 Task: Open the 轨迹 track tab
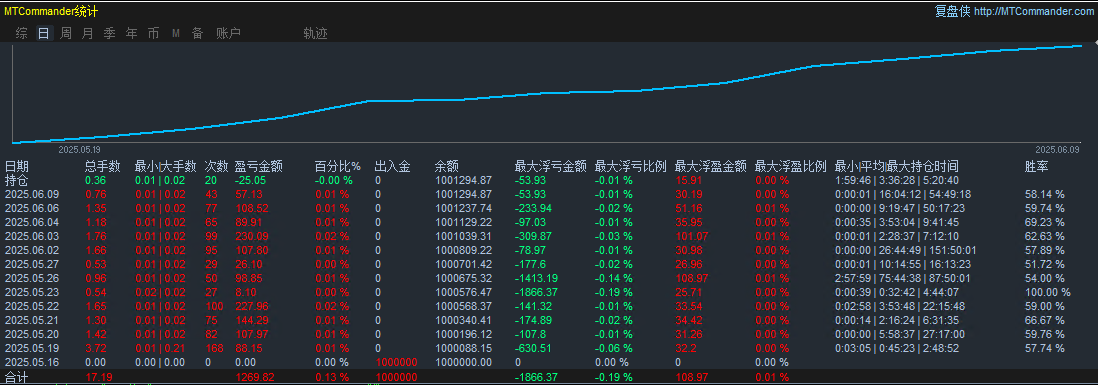pyautogui.click(x=315, y=33)
